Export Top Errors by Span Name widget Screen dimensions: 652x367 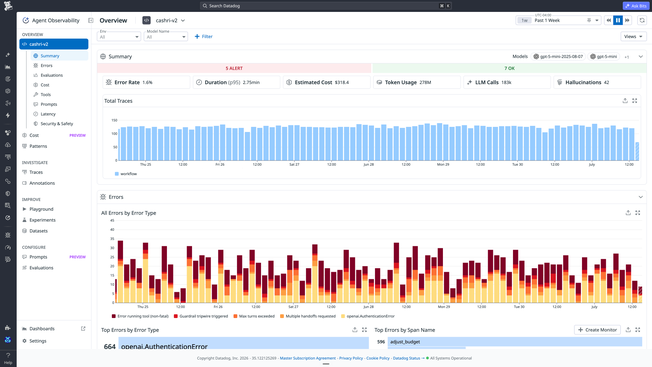click(x=628, y=330)
